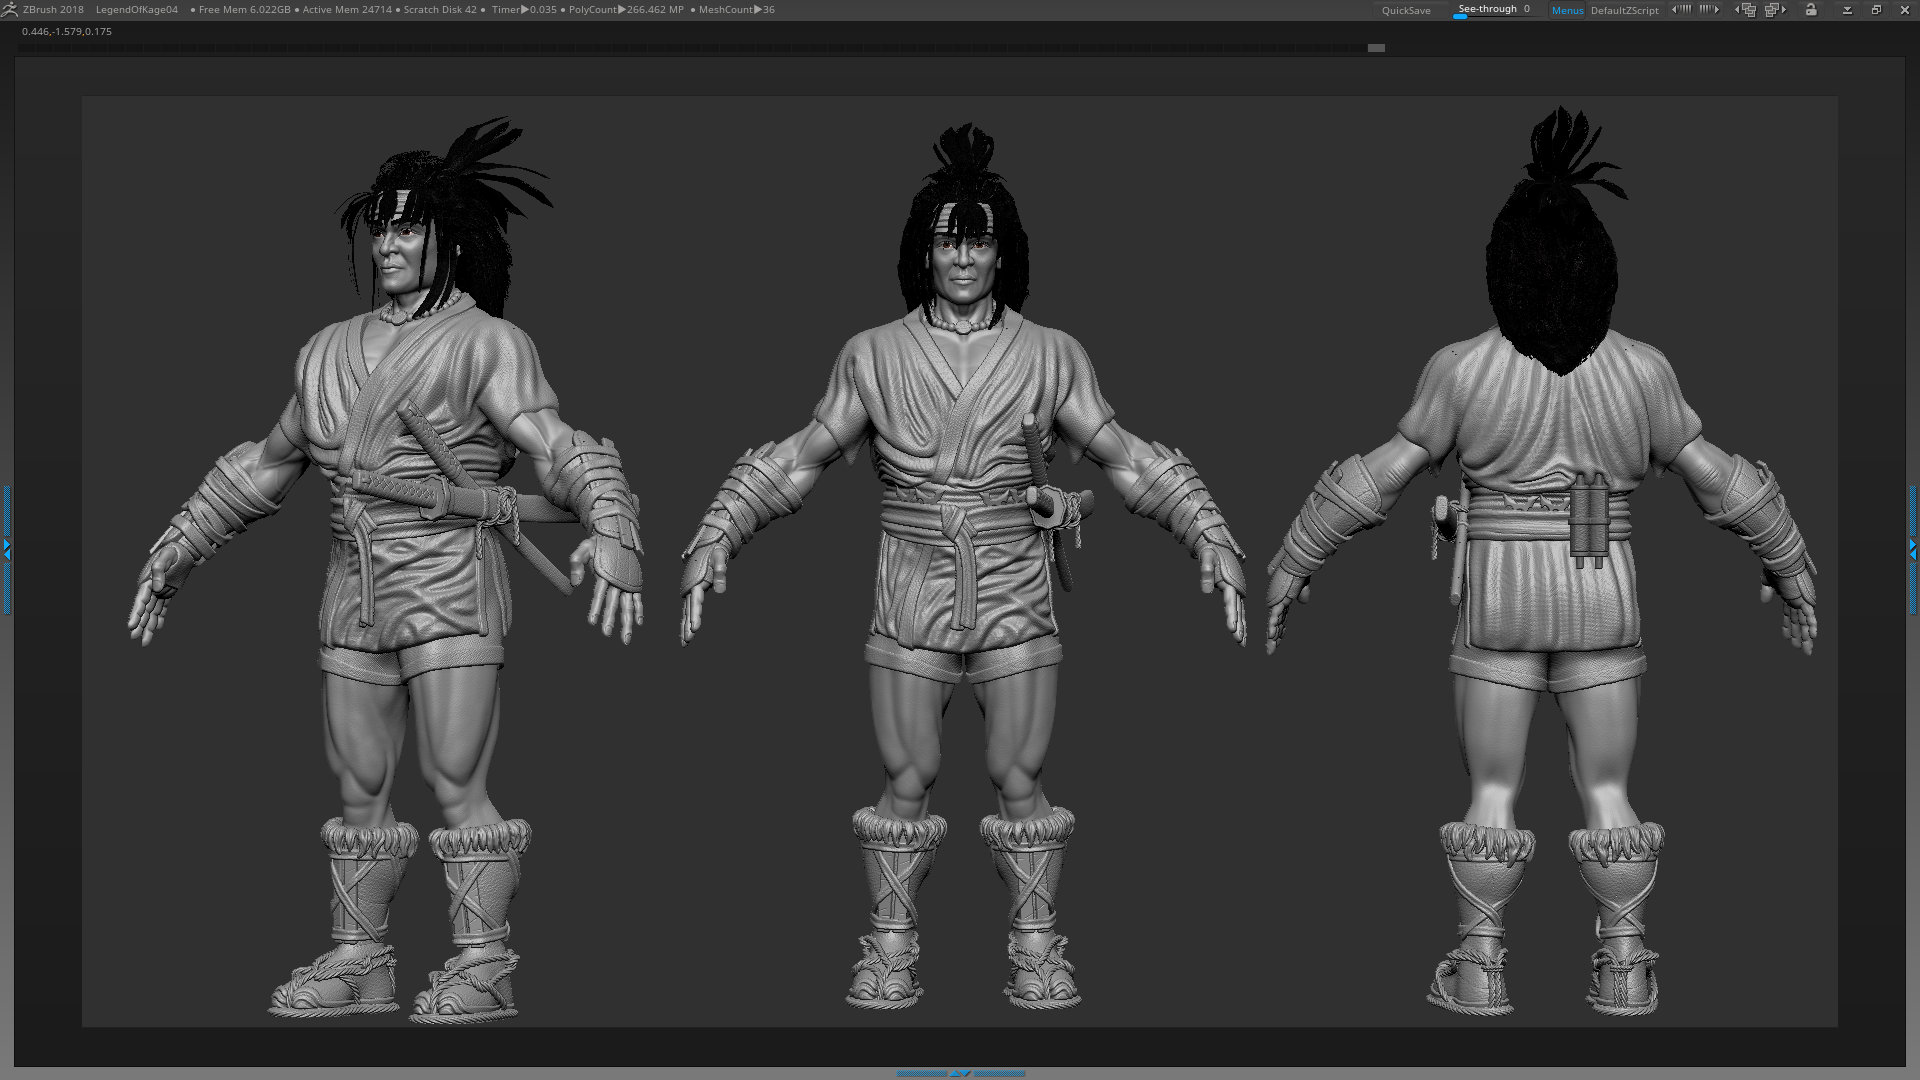Click the 'PolyCount▶266.462 MP' readout

point(626,10)
